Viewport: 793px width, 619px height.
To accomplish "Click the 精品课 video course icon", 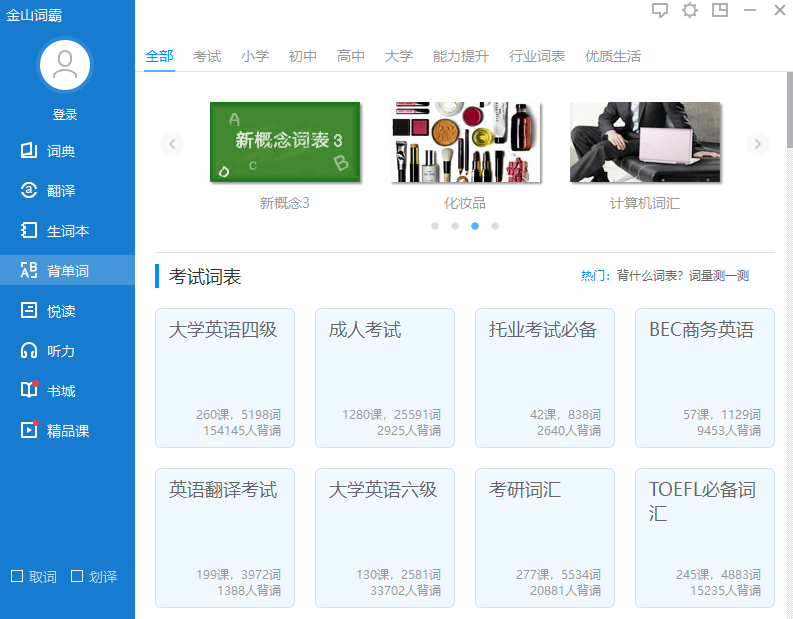I will coord(29,431).
